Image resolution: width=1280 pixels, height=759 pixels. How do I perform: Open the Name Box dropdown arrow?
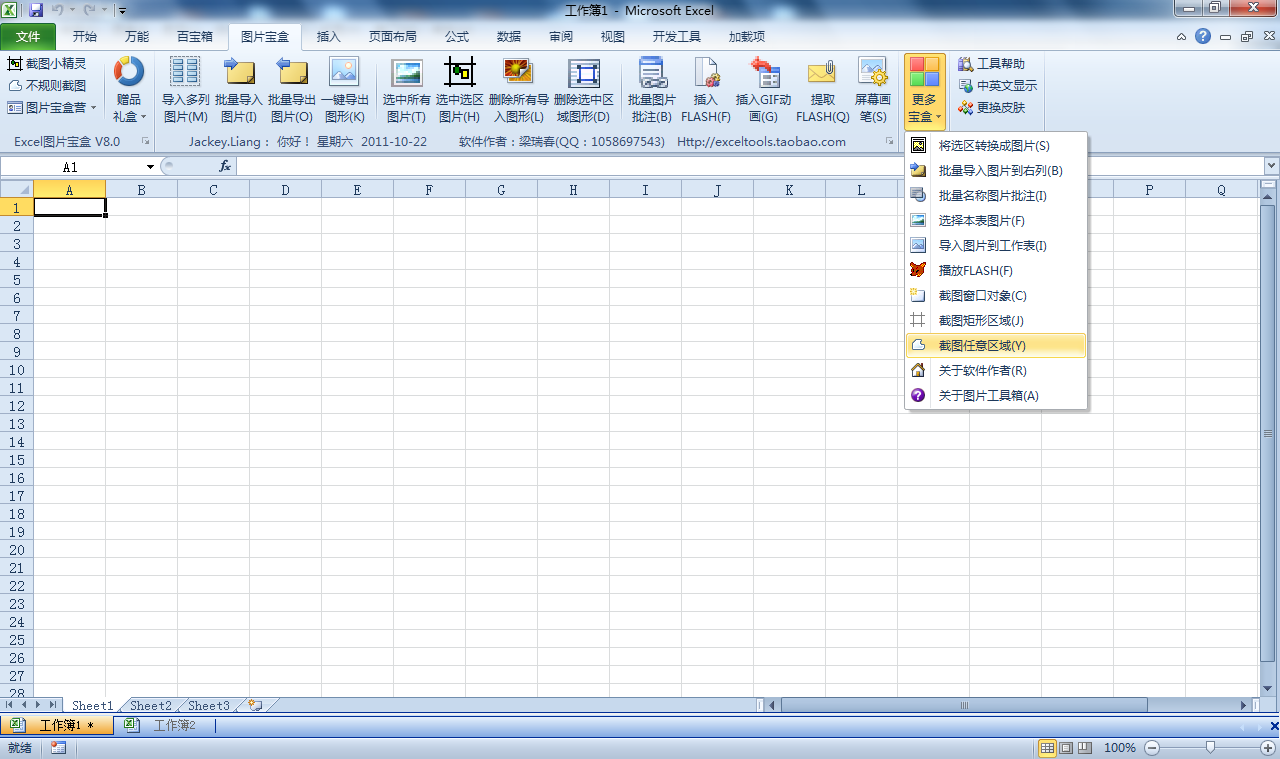point(150,167)
